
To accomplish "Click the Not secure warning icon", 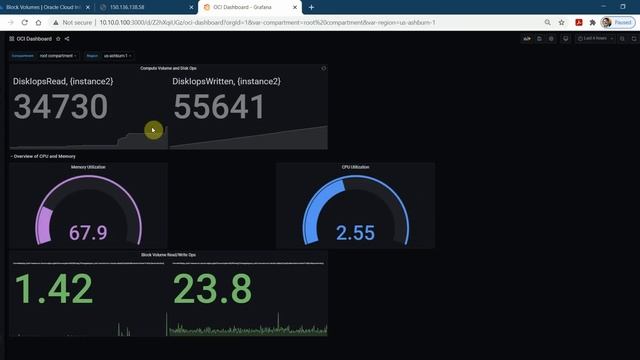I will (56, 22).
